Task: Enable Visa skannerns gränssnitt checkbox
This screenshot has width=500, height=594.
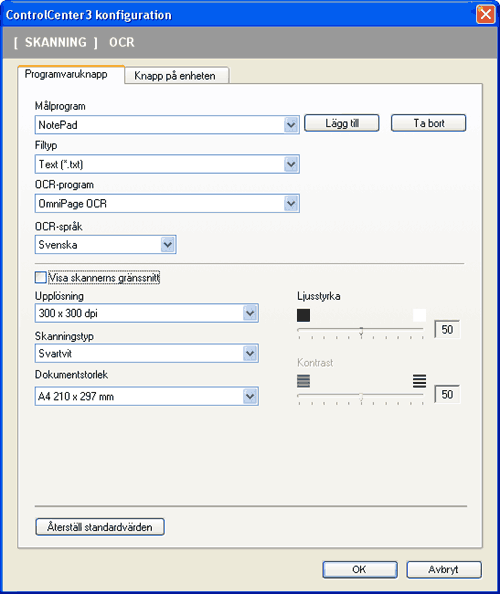Action: click(x=41, y=277)
